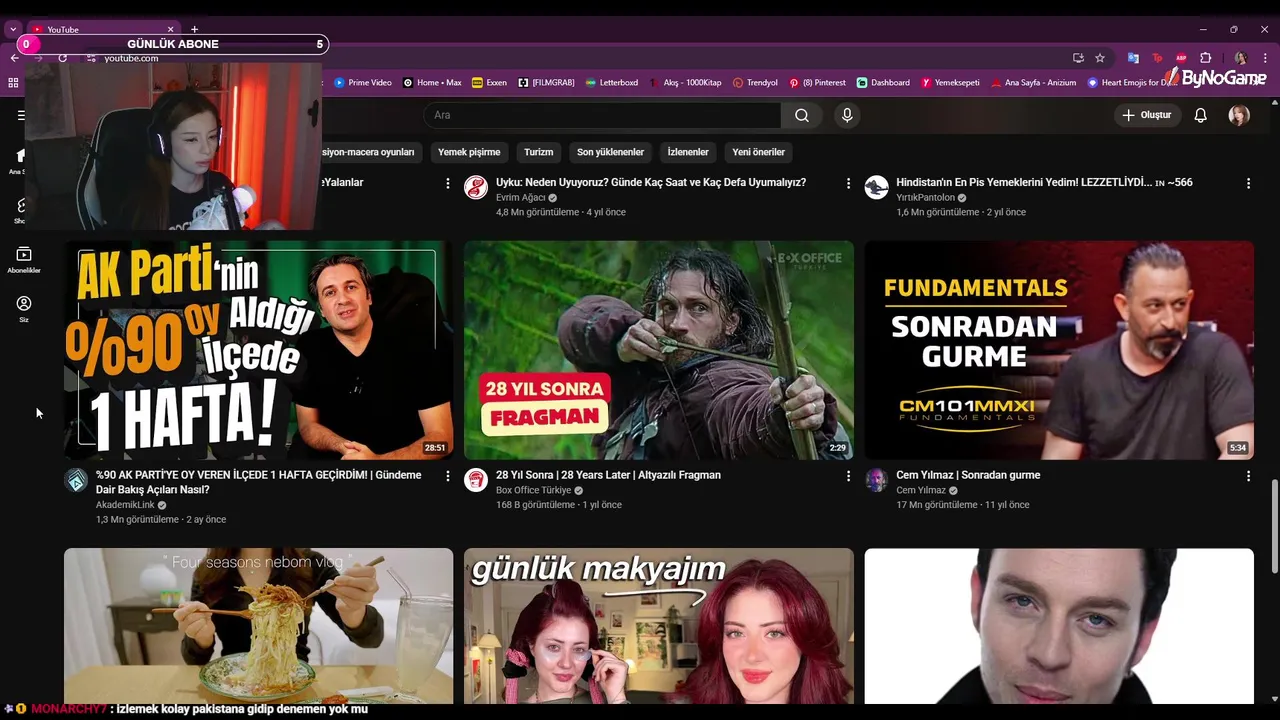Select the Yemek pişirme filter chip
Image resolution: width=1280 pixels, height=720 pixels.
coord(469,152)
